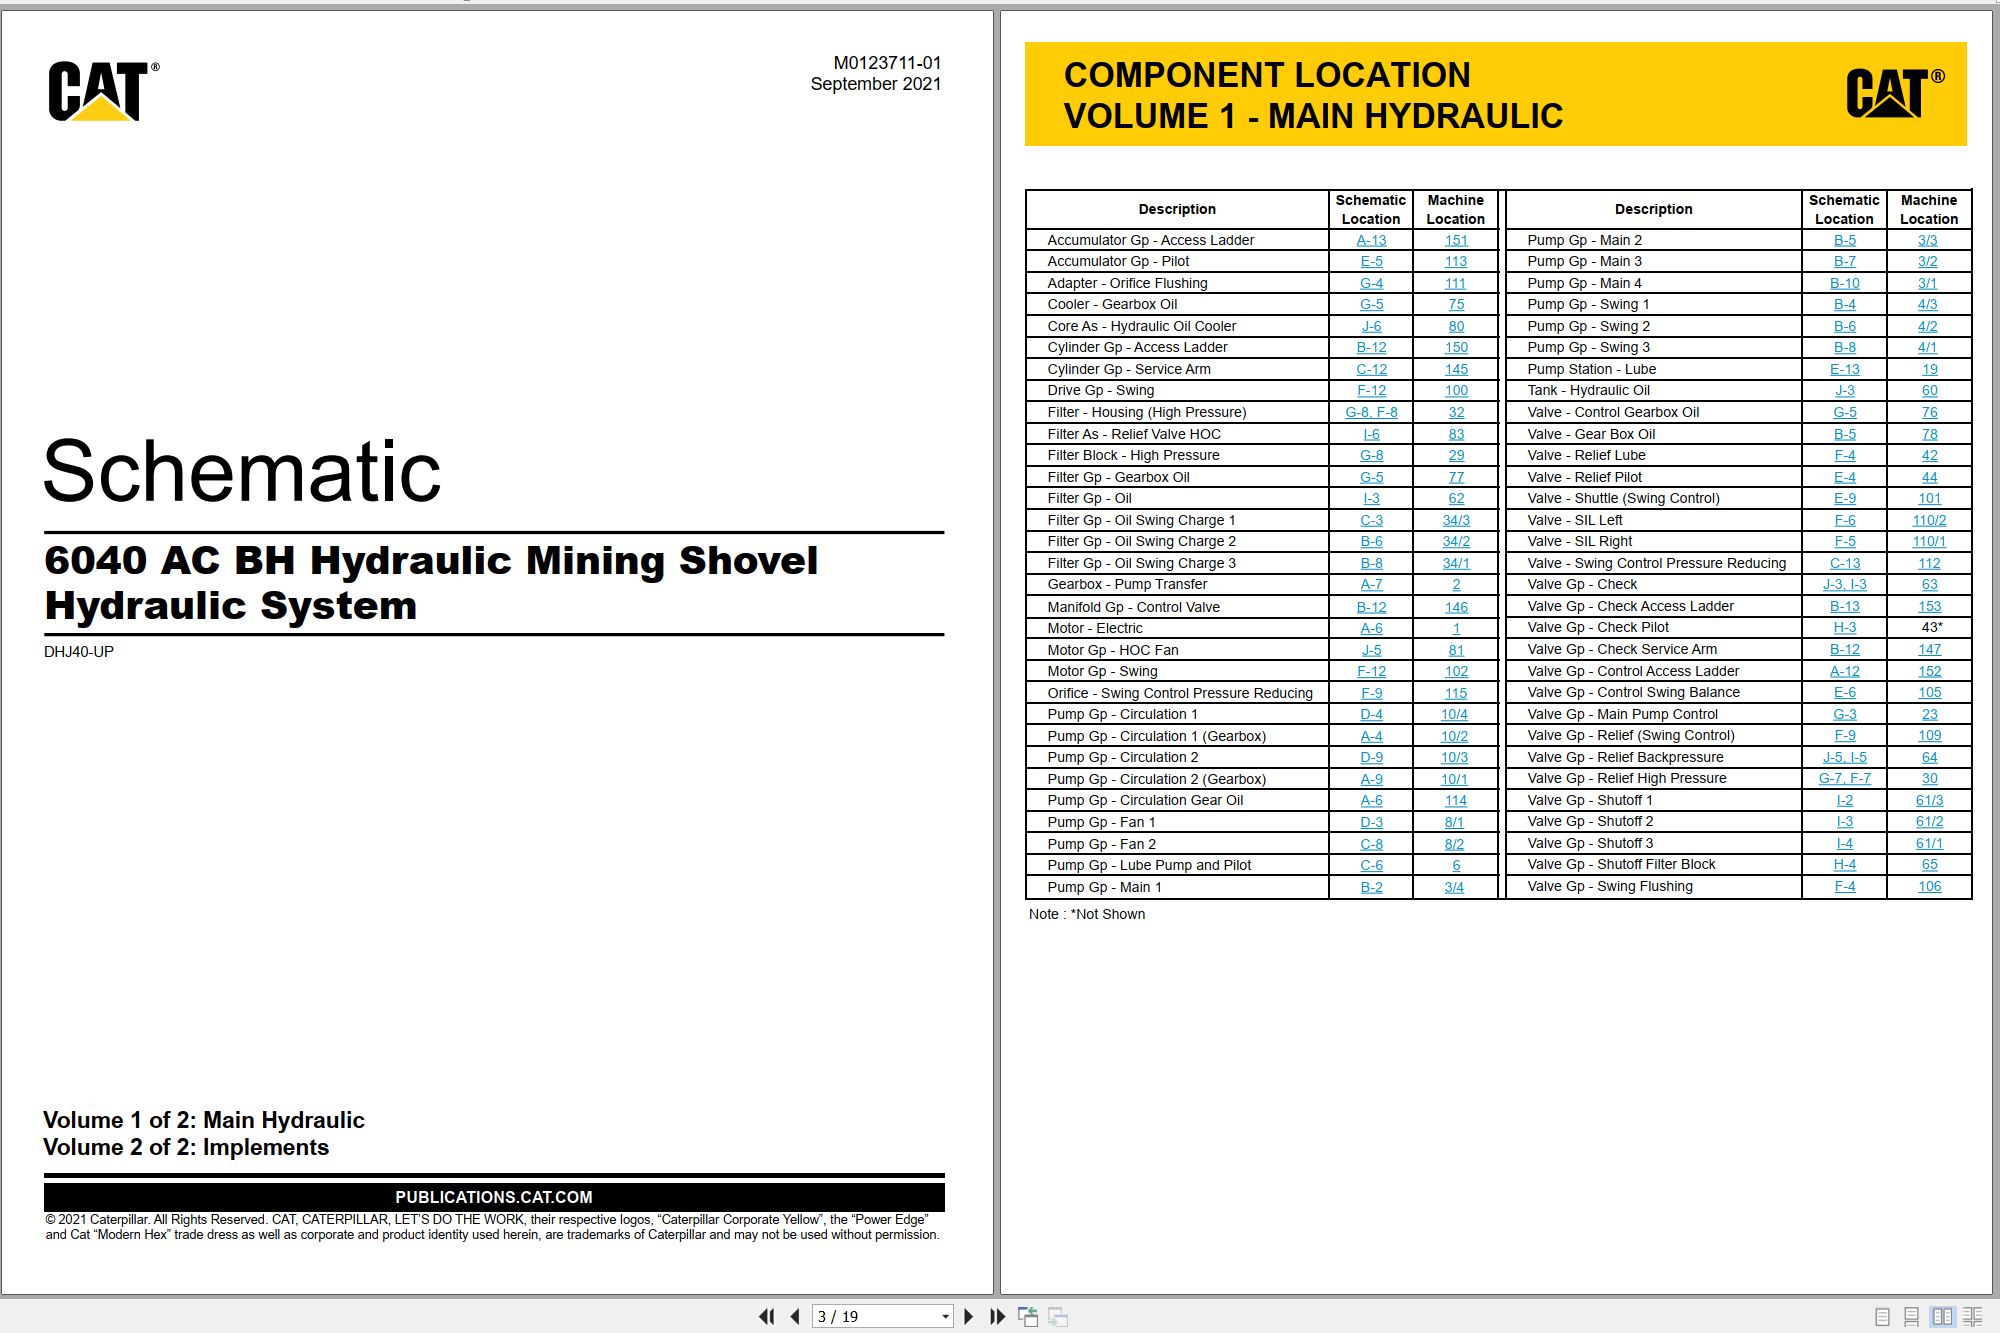The width and height of the screenshot is (2000, 1333).
Task: Open G-3 link for Main Pump Control valve
Action: pos(1844,714)
